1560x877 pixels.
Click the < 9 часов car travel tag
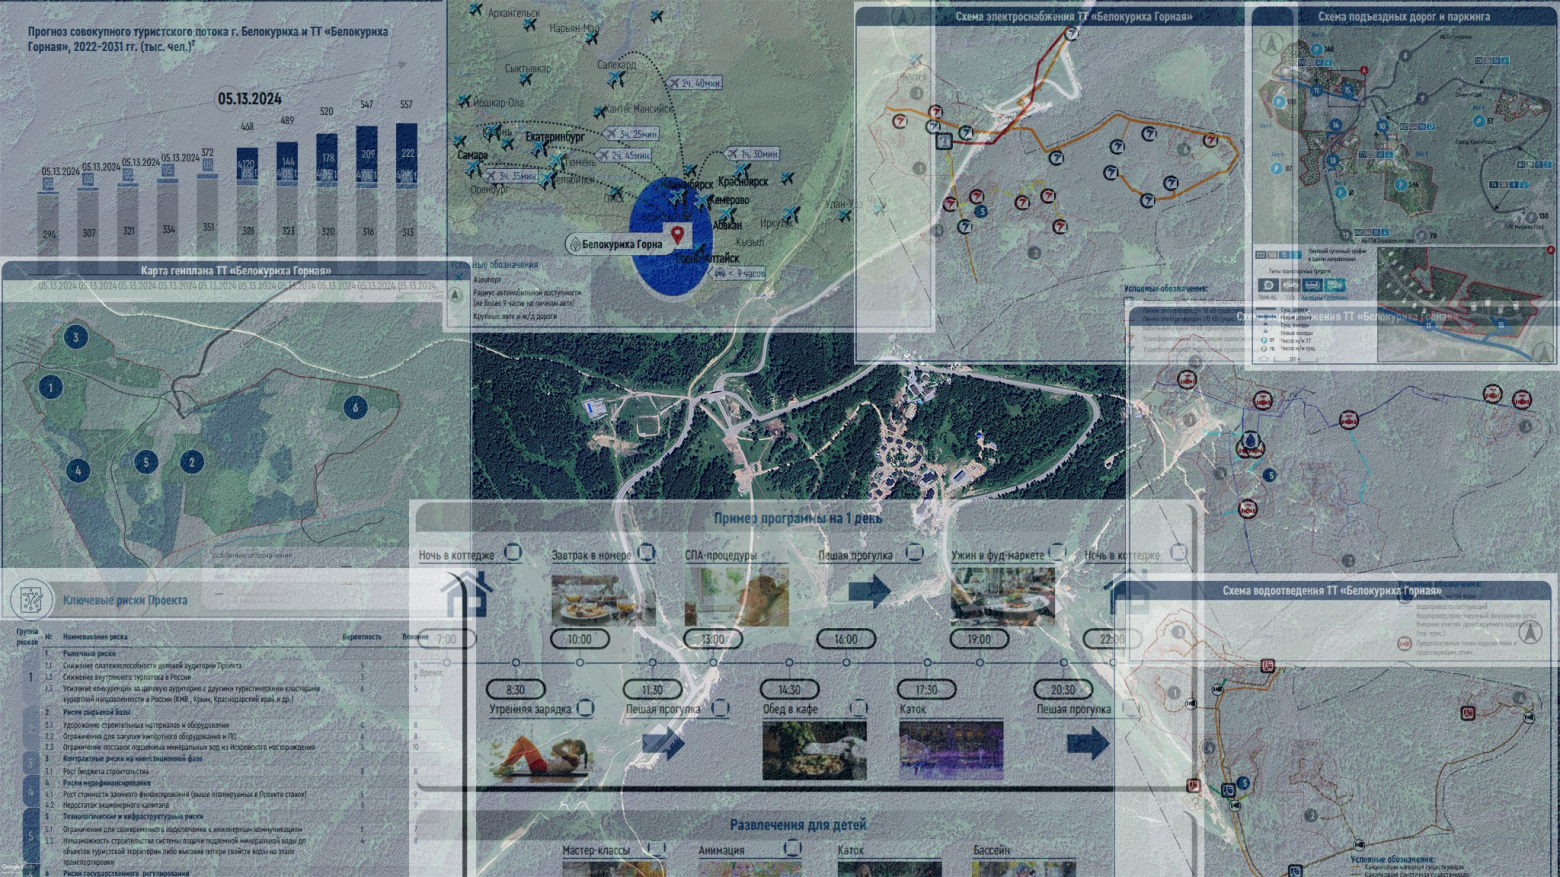point(738,273)
